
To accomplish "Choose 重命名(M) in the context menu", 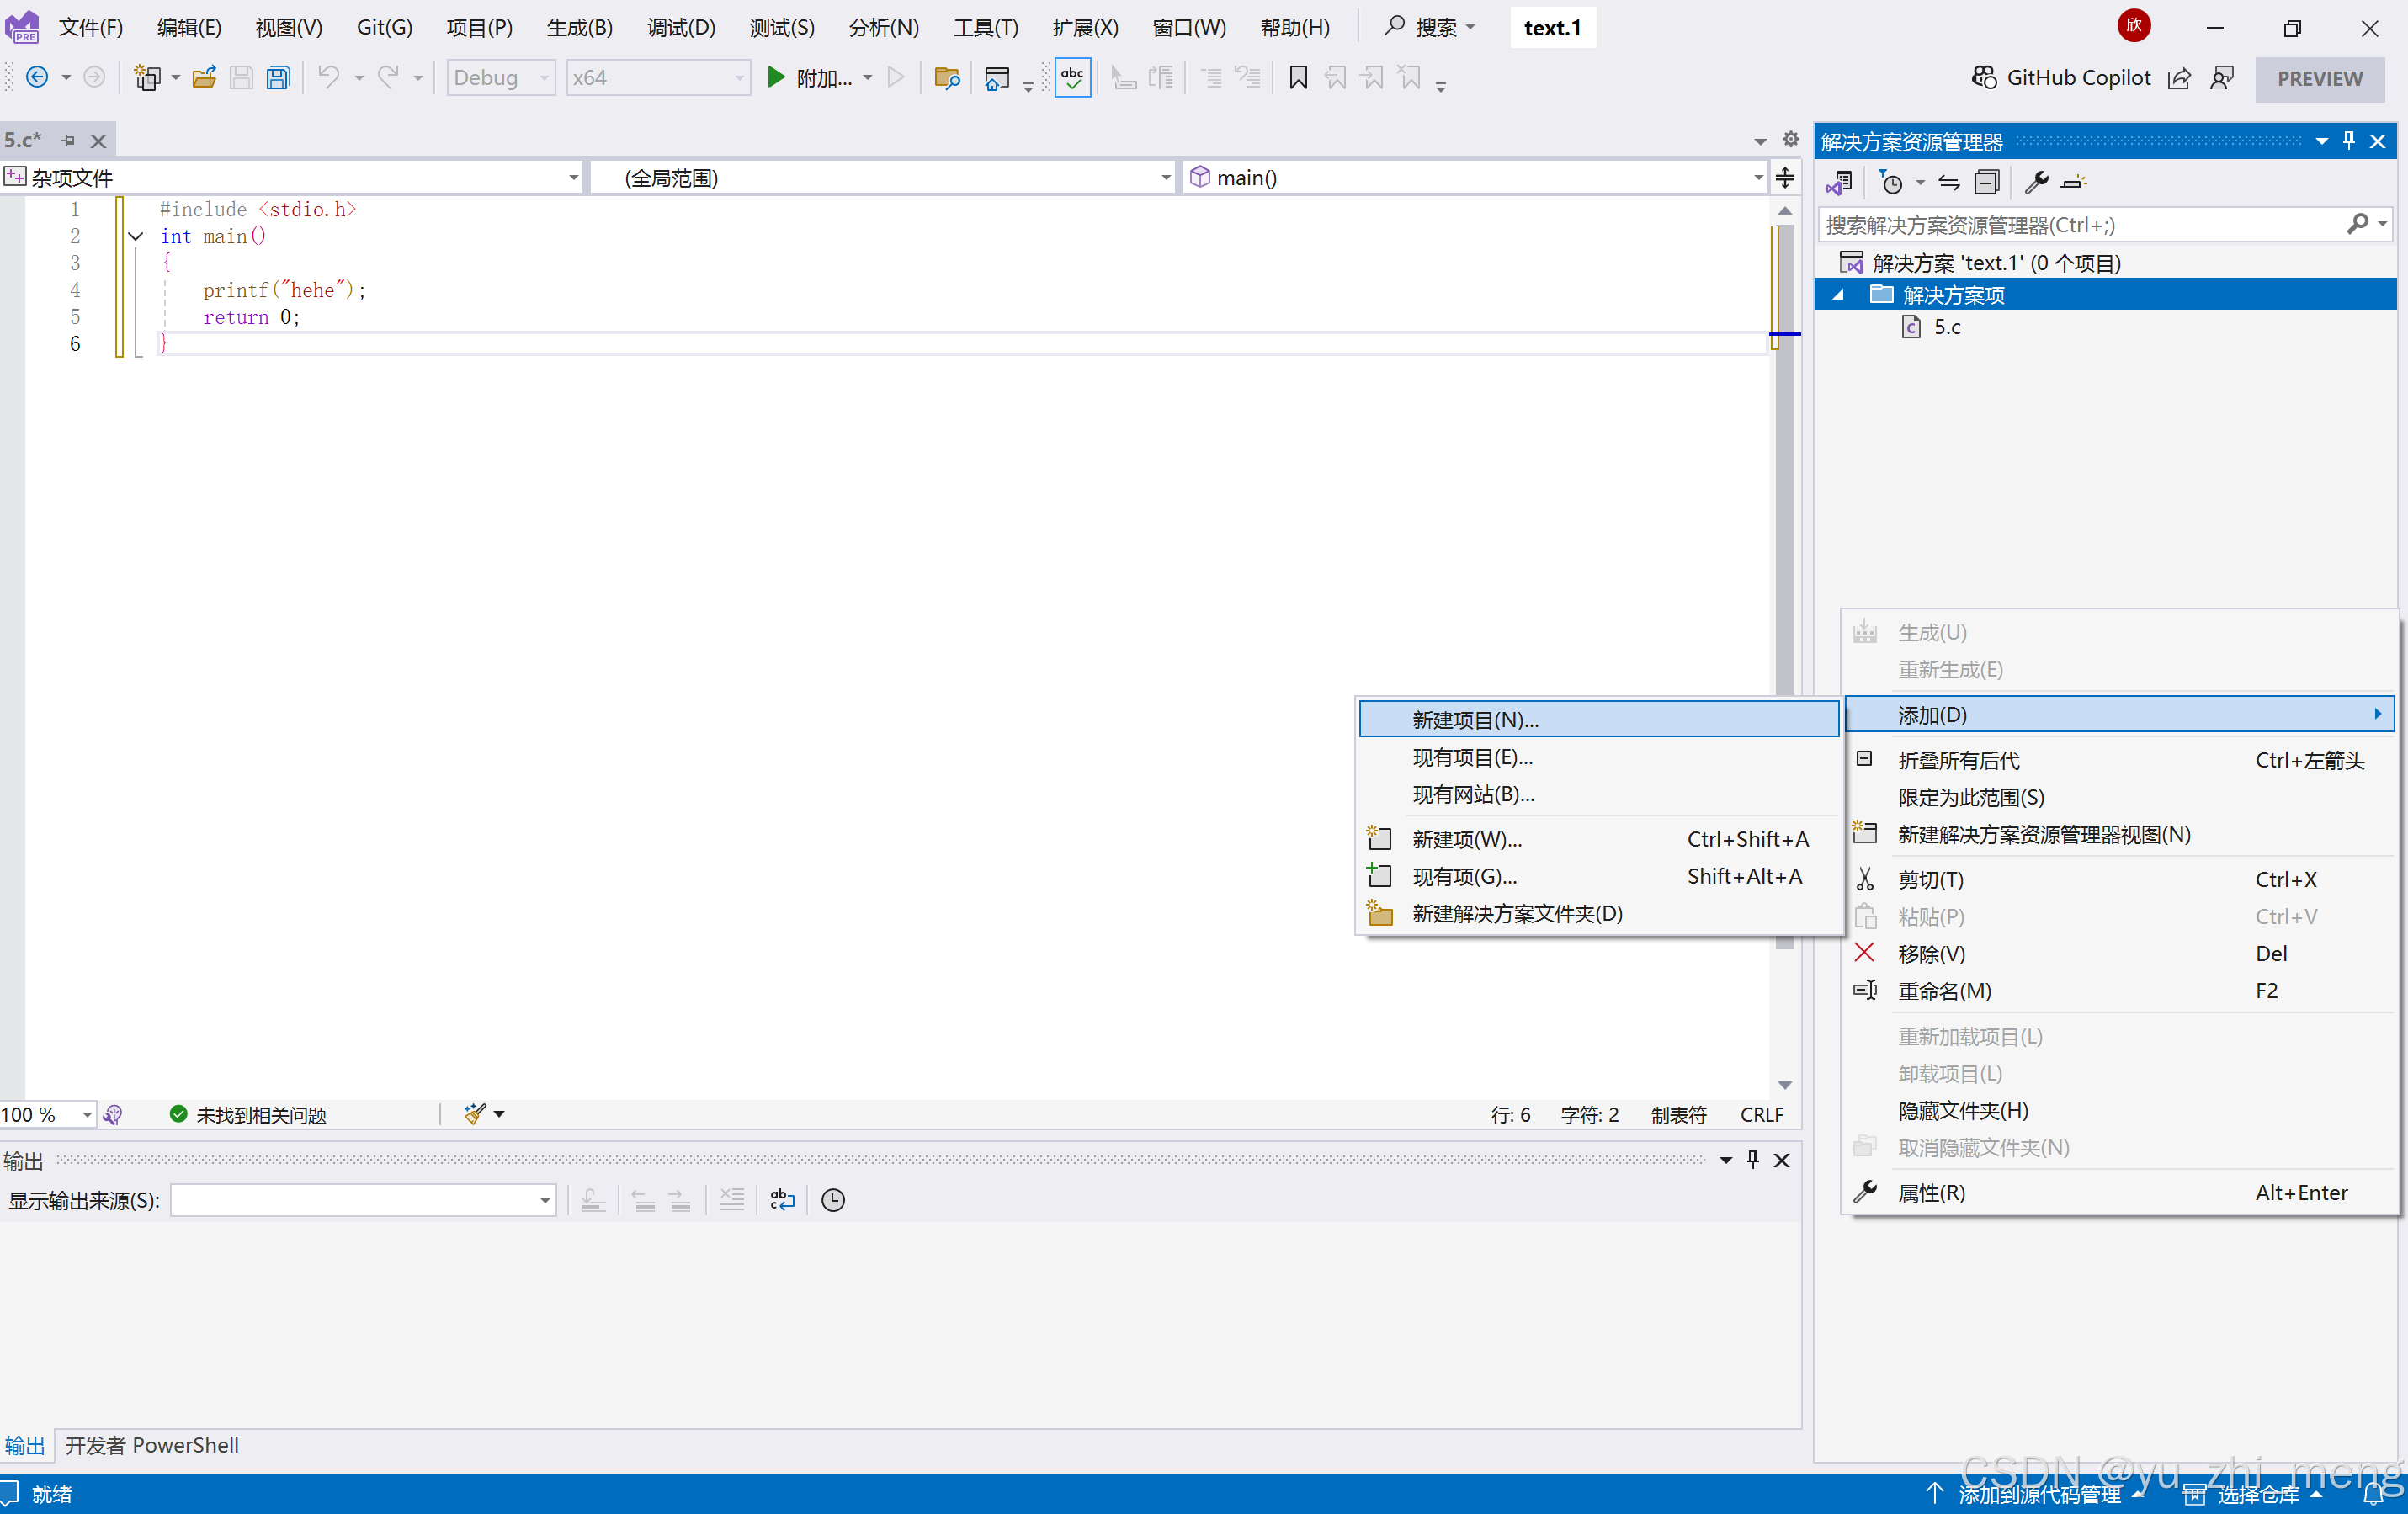I will coord(1944,990).
